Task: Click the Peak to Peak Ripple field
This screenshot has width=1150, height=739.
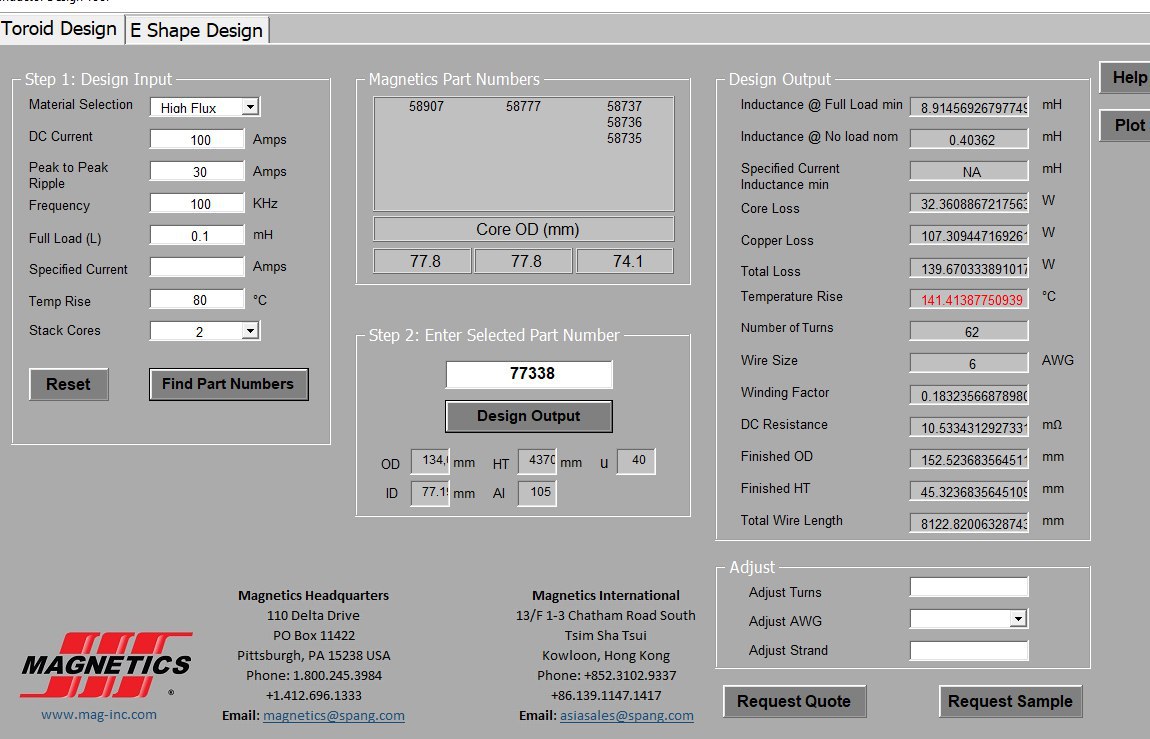Action: [197, 172]
